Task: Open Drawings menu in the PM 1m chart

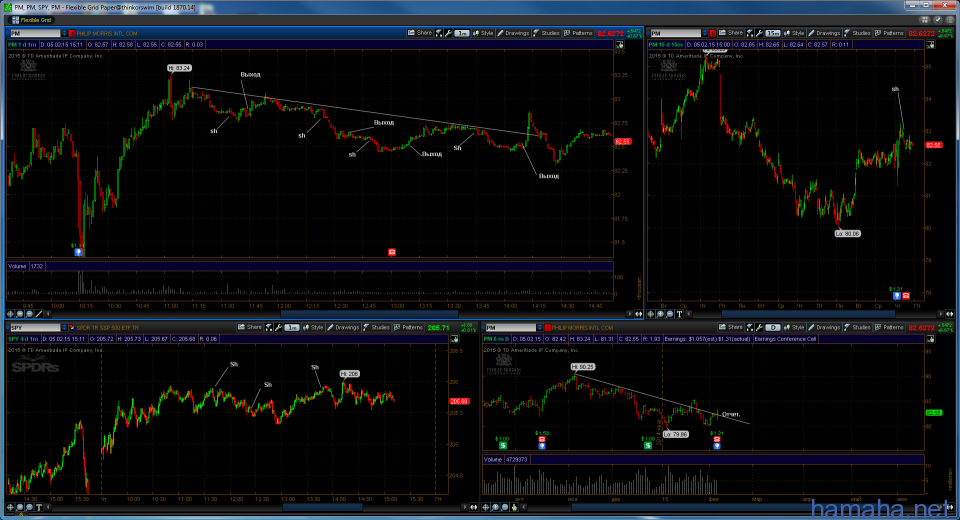Action: click(513, 33)
